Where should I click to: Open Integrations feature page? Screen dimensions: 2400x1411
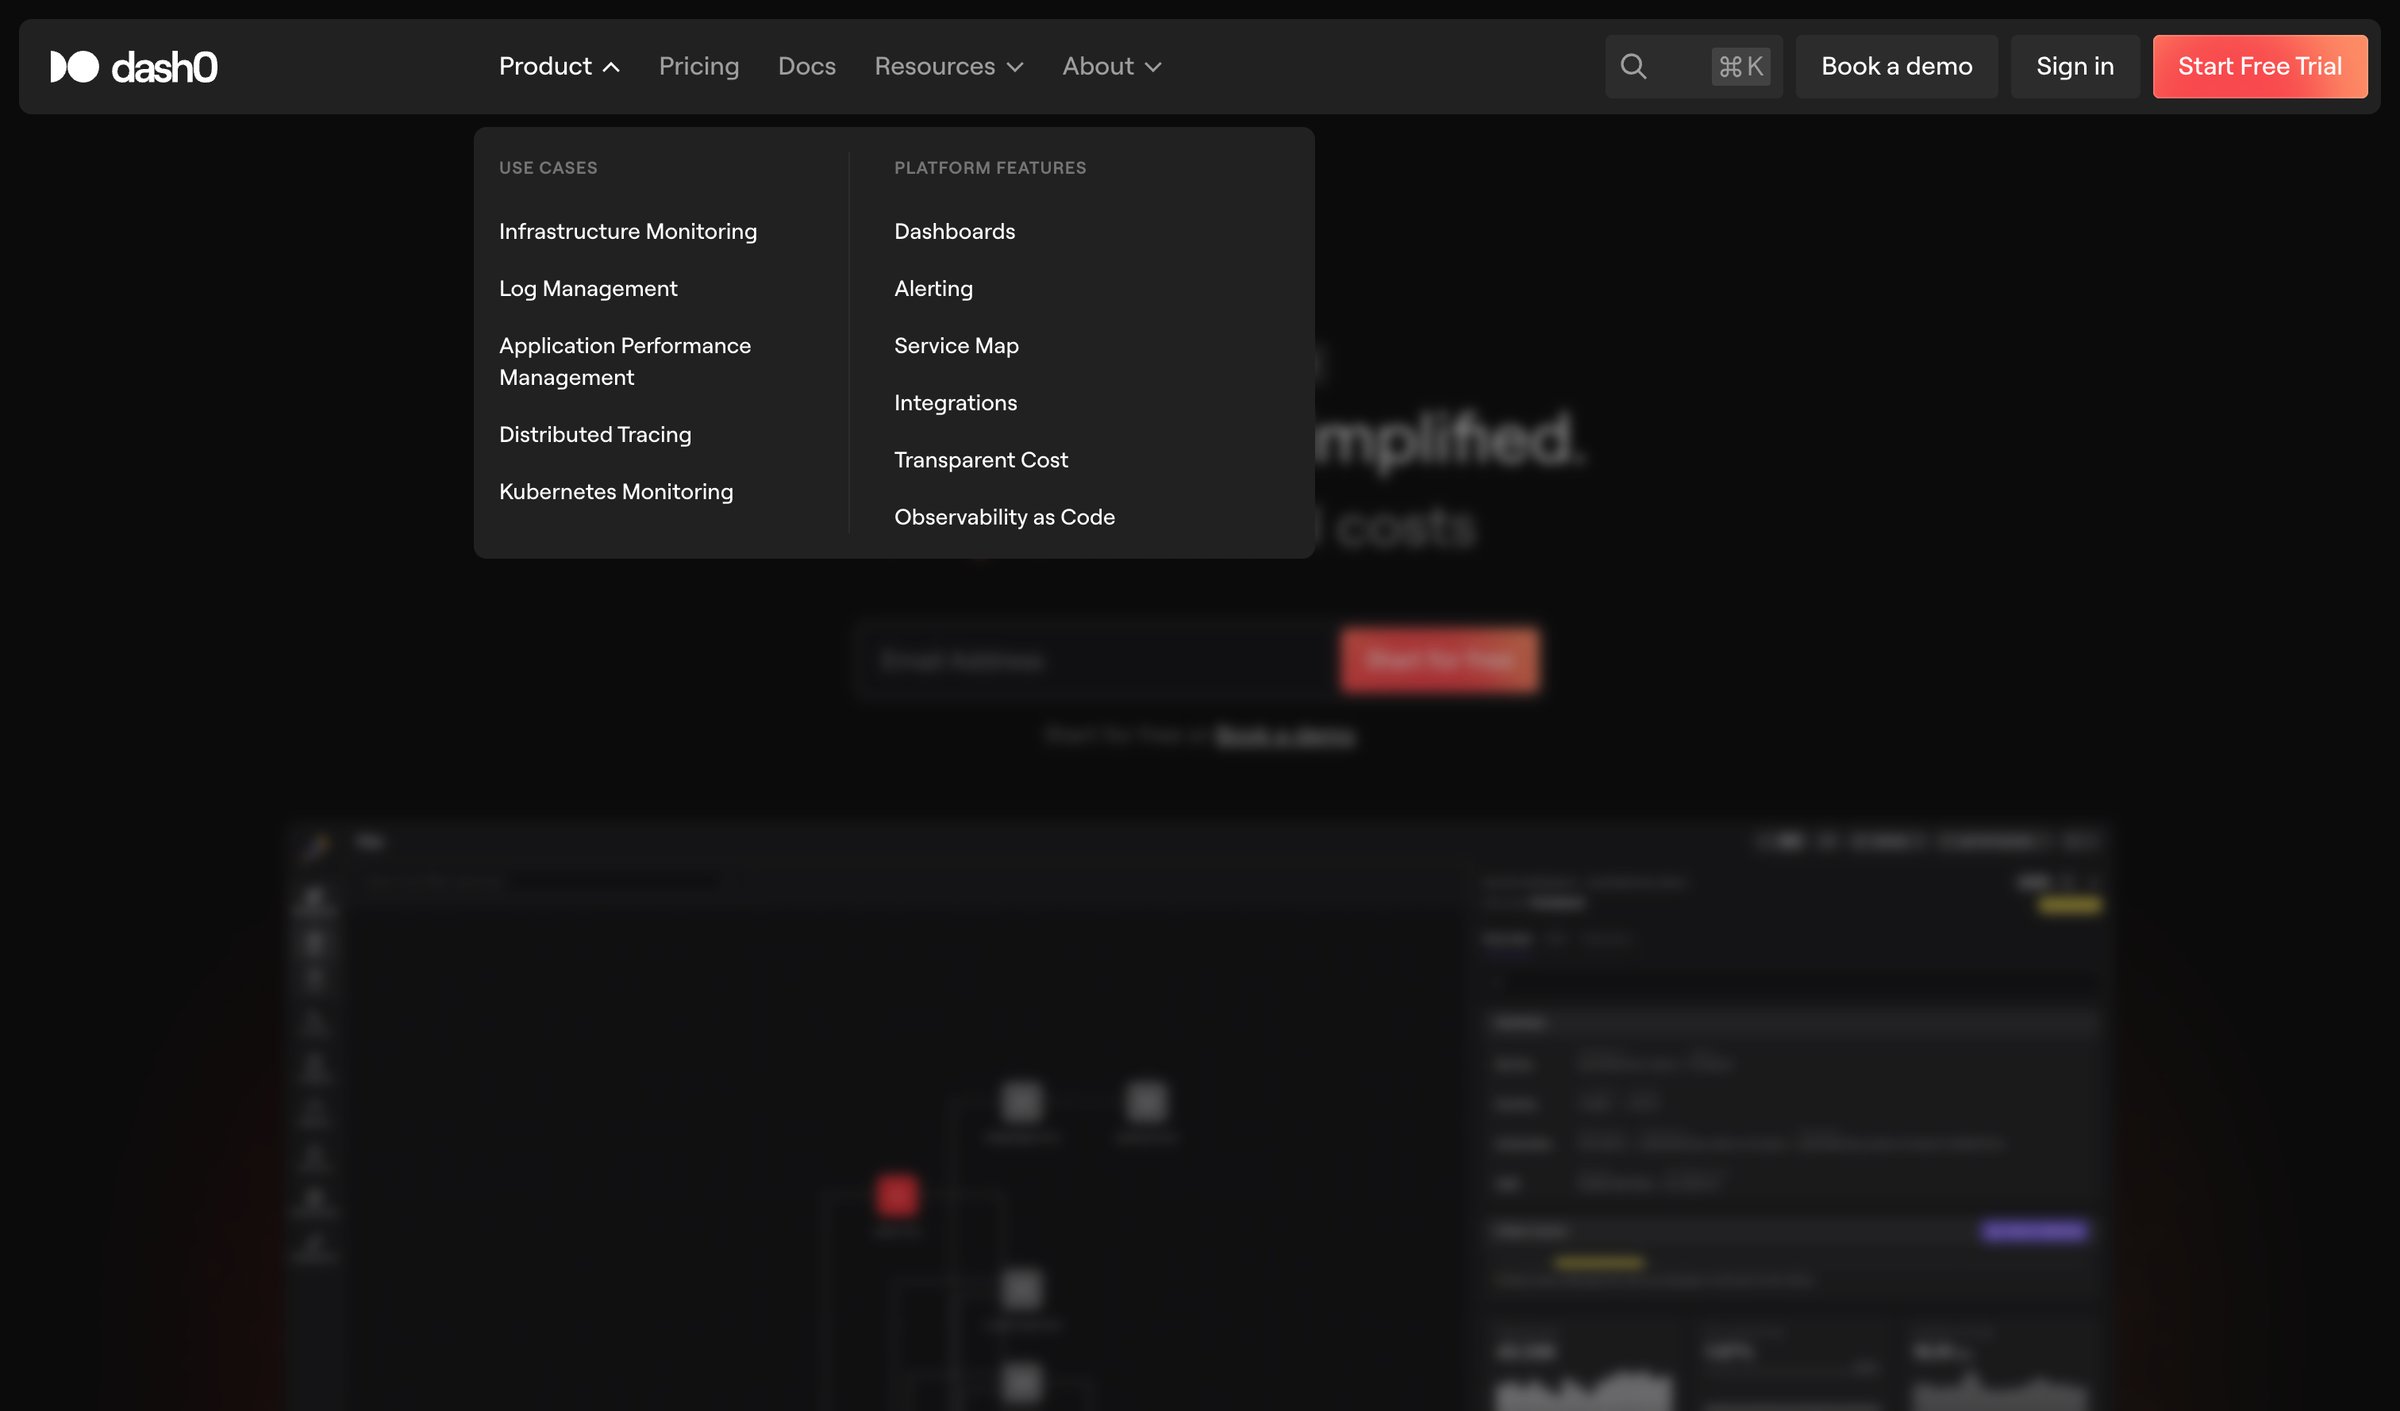pos(955,402)
